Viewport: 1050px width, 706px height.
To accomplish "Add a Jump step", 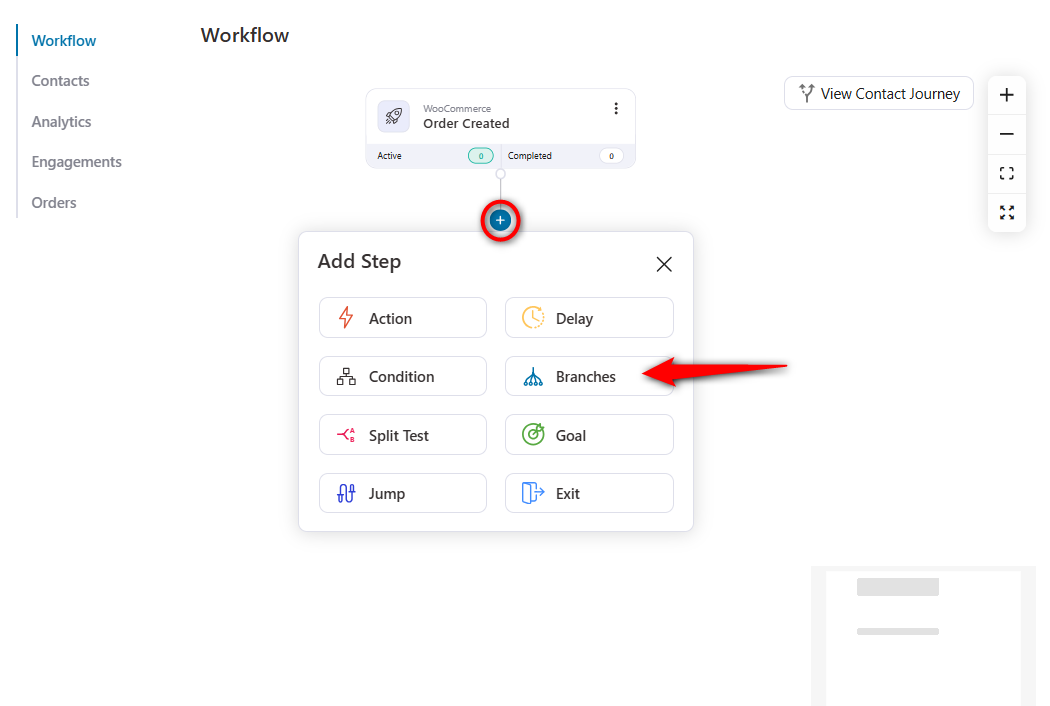I will tap(403, 493).
